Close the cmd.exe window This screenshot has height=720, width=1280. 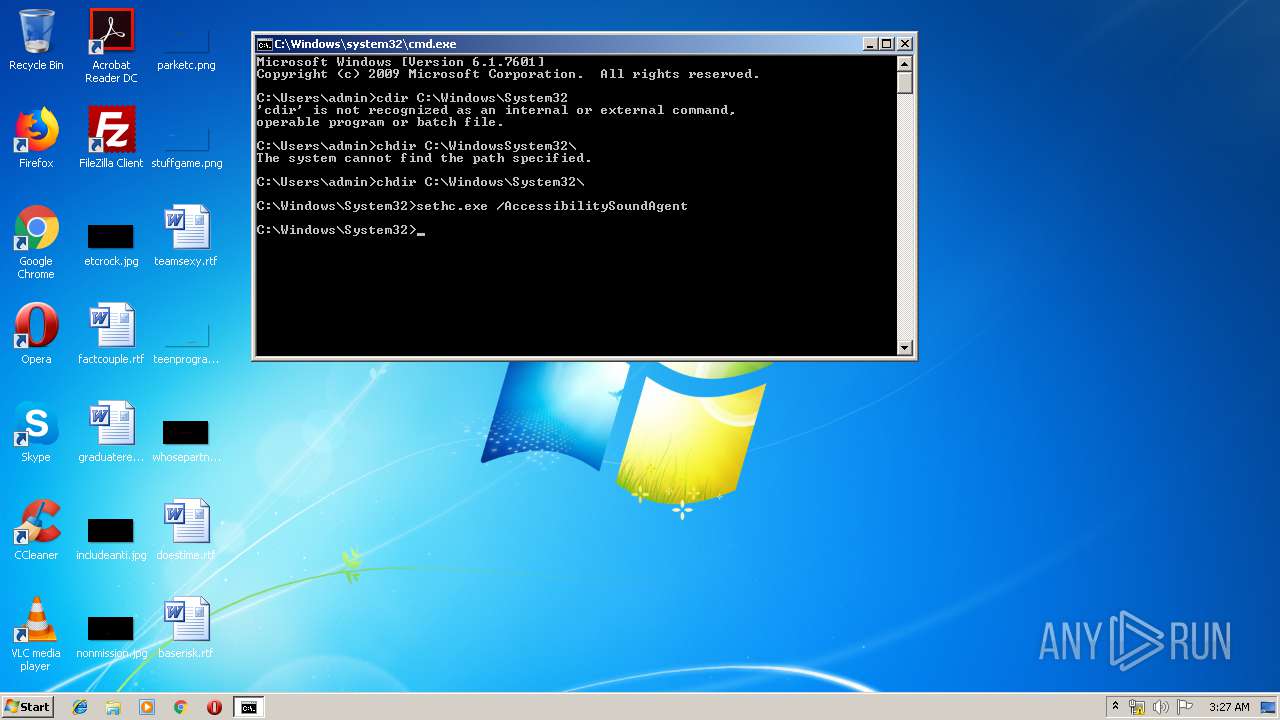[904, 44]
